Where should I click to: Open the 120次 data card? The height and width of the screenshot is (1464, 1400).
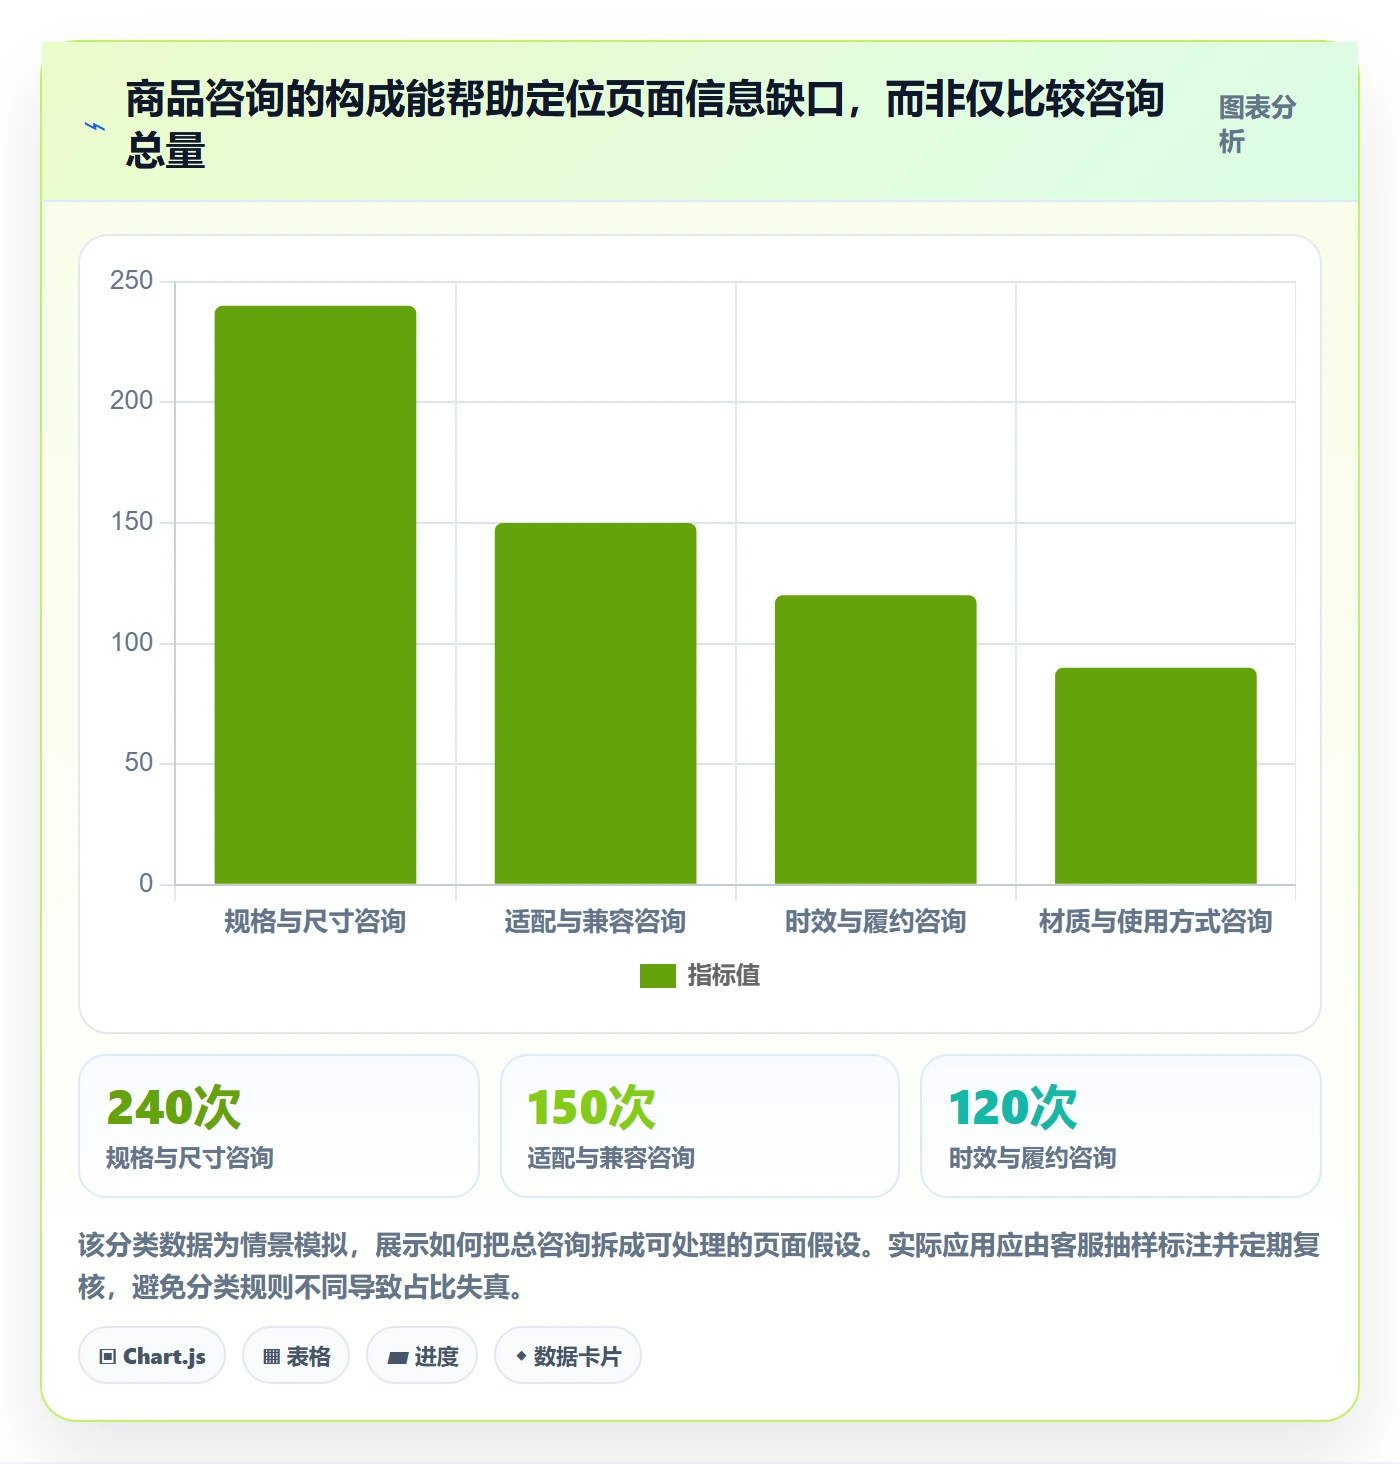point(1121,1126)
